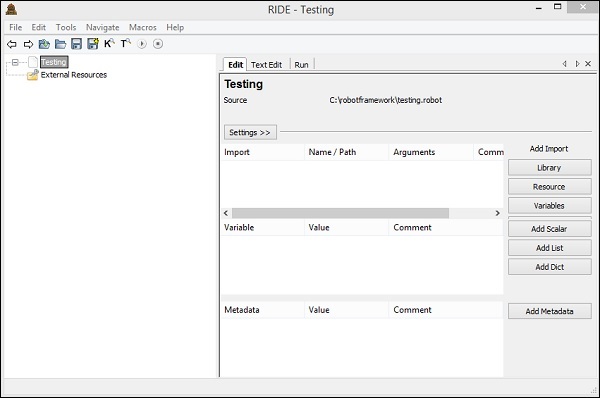Screen dimensions: 600x398
Task: Click the Add List button
Action: click(x=549, y=248)
